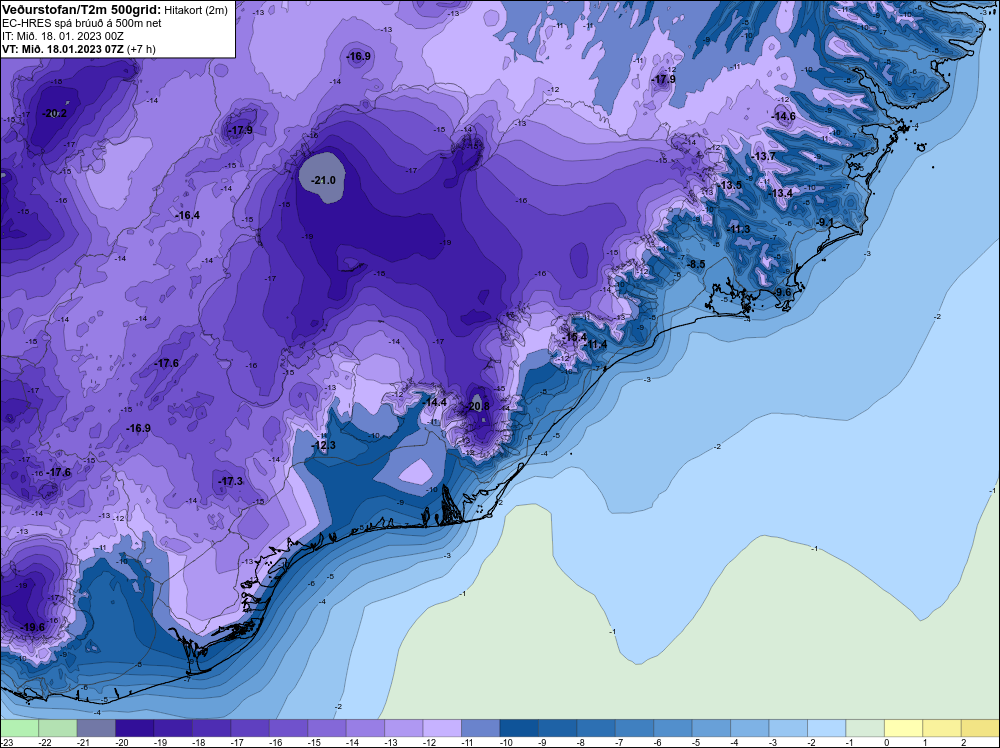Click the legend swatch labeled -10
This screenshot has height=748, width=1000.
pos(518,728)
